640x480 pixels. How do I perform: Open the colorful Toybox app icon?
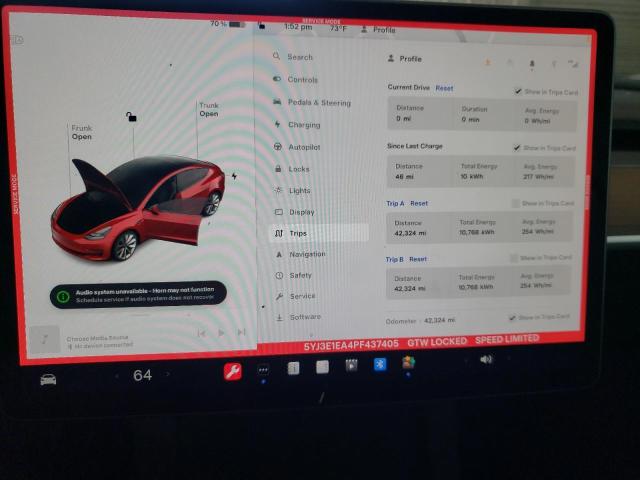point(409,362)
